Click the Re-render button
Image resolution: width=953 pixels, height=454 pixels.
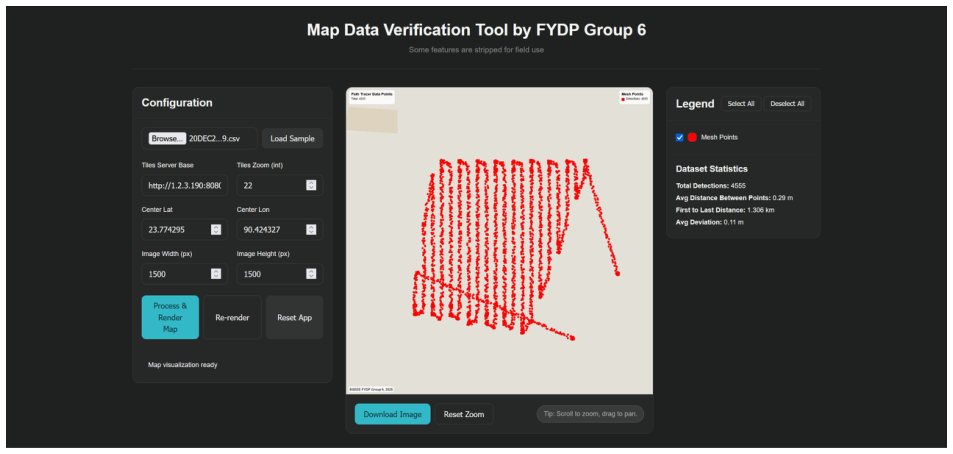point(232,317)
